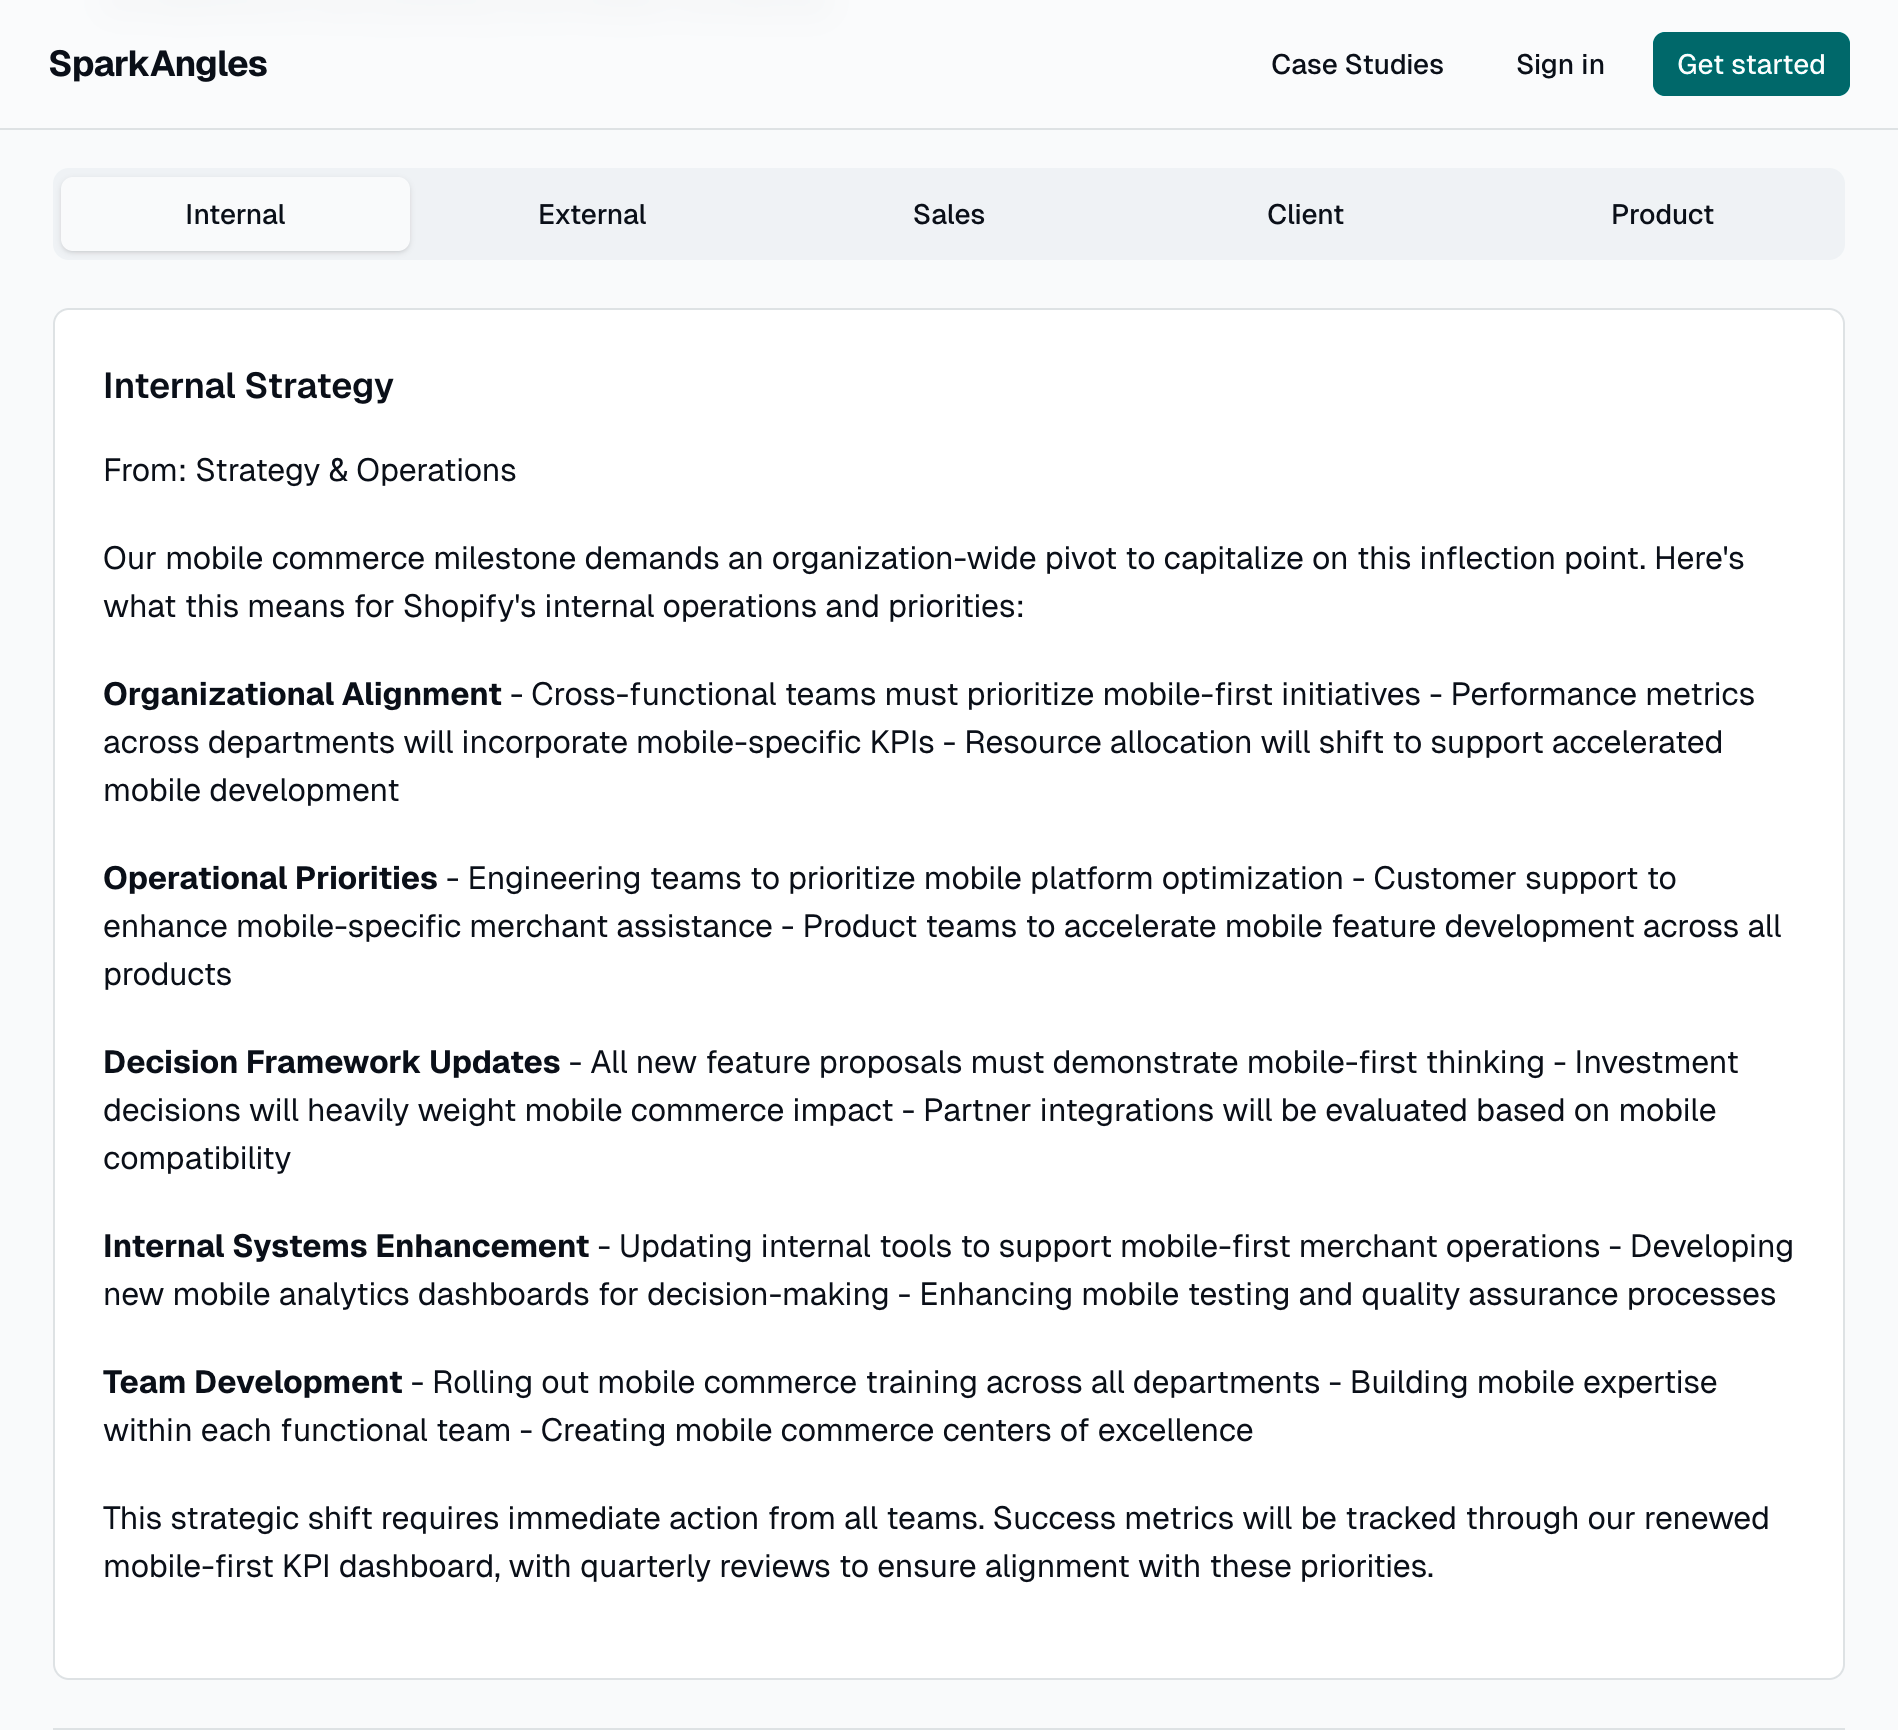Select the Client tab

point(1304,213)
